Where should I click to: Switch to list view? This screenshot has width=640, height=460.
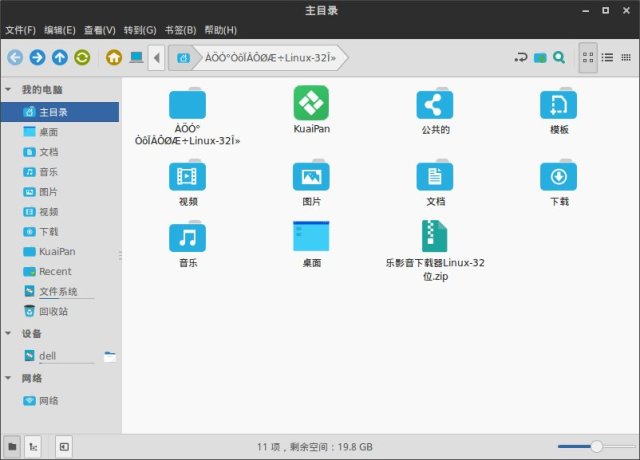pyautogui.click(x=607, y=58)
